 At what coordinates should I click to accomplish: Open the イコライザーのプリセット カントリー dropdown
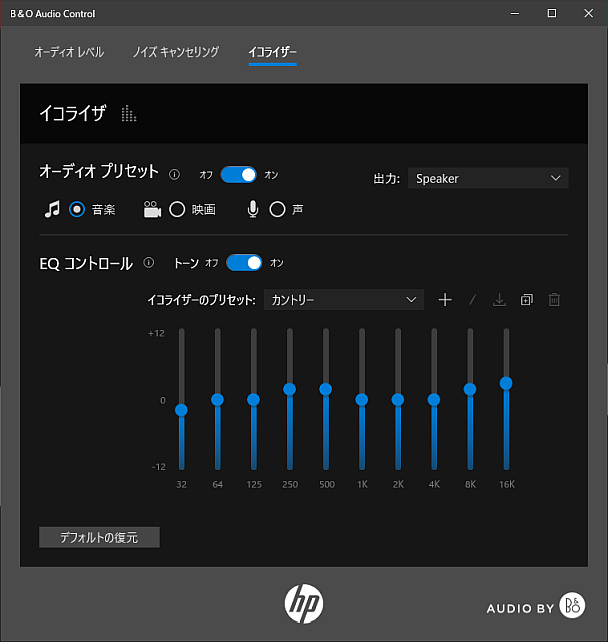click(x=344, y=300)
